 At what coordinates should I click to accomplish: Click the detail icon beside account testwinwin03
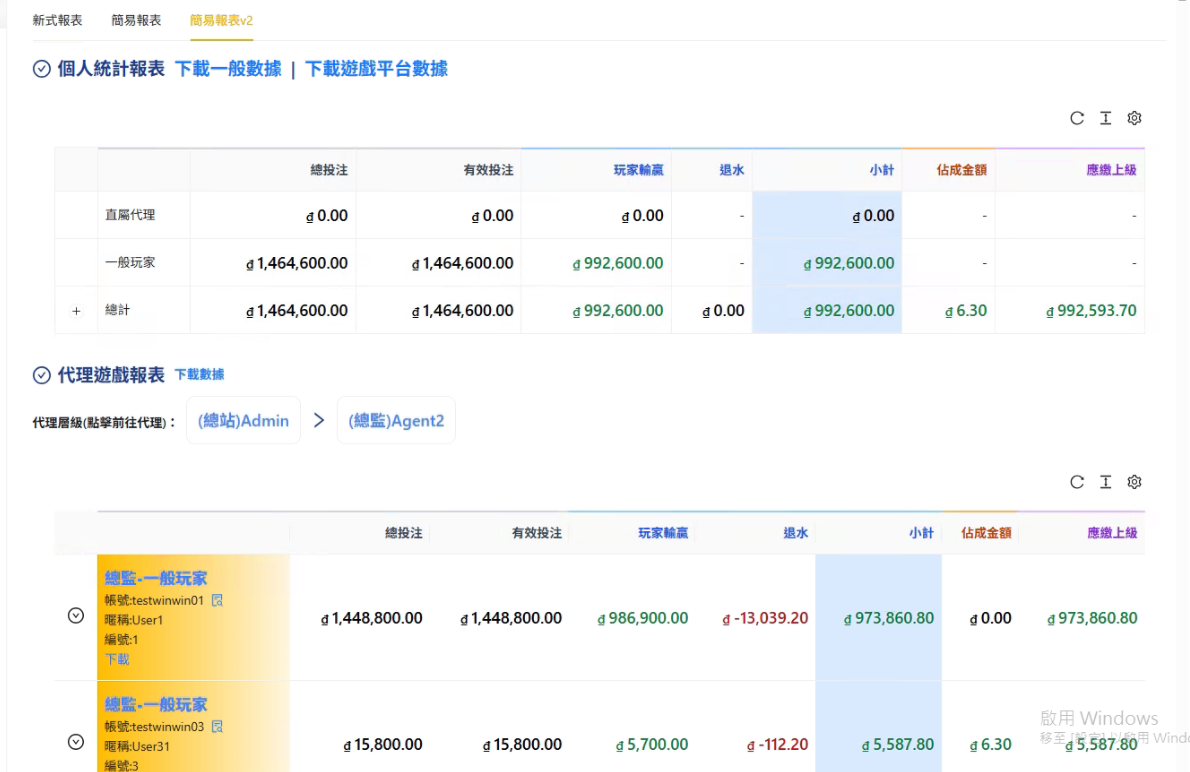[x=217, y=726]
